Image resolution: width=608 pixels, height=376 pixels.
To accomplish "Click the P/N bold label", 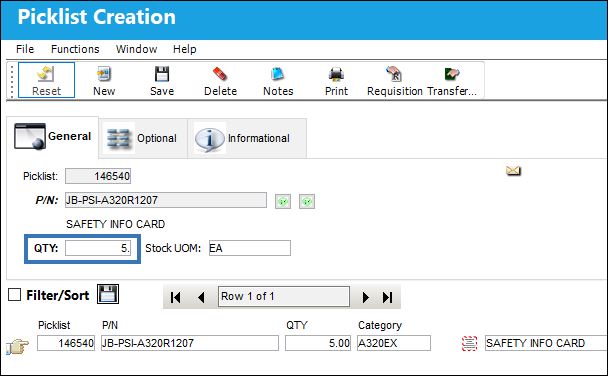I will point(47,200).
